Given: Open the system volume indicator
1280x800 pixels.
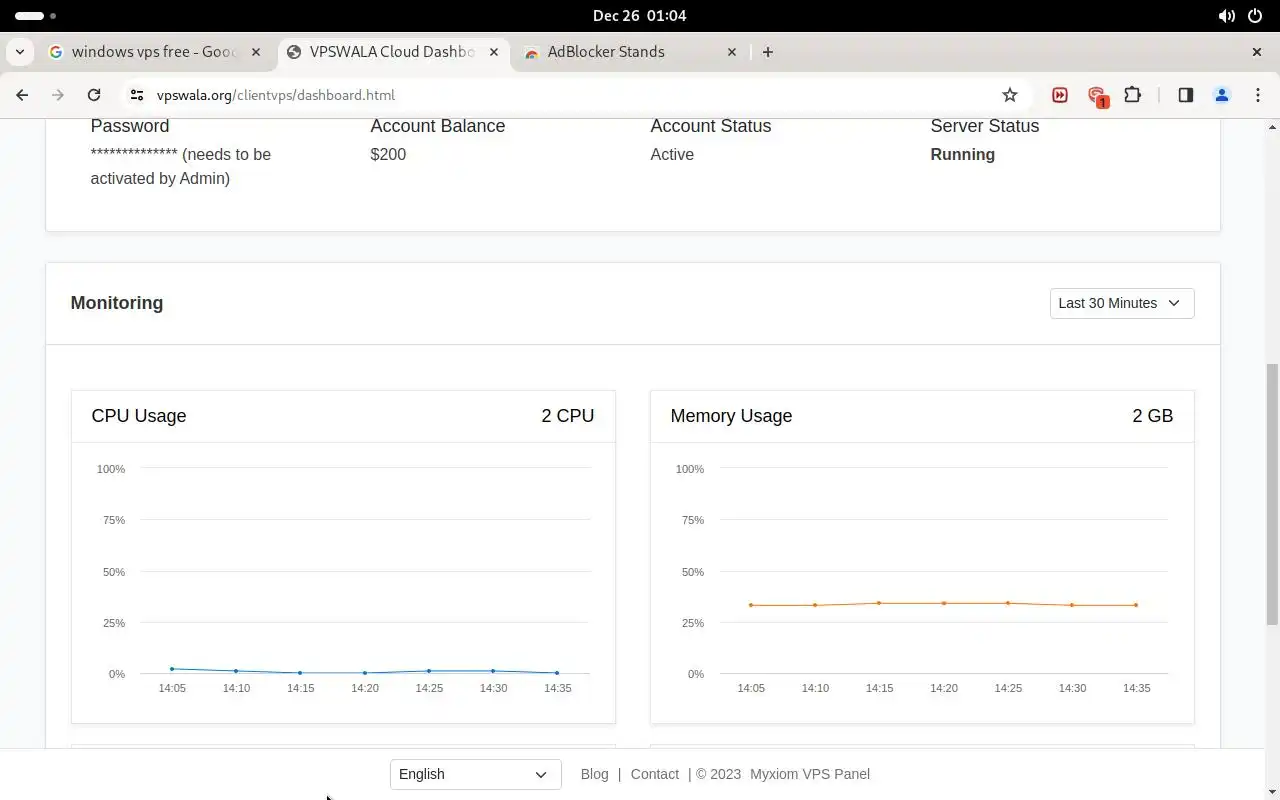Looking at the screenshot, I should (x=1226, y=16).
